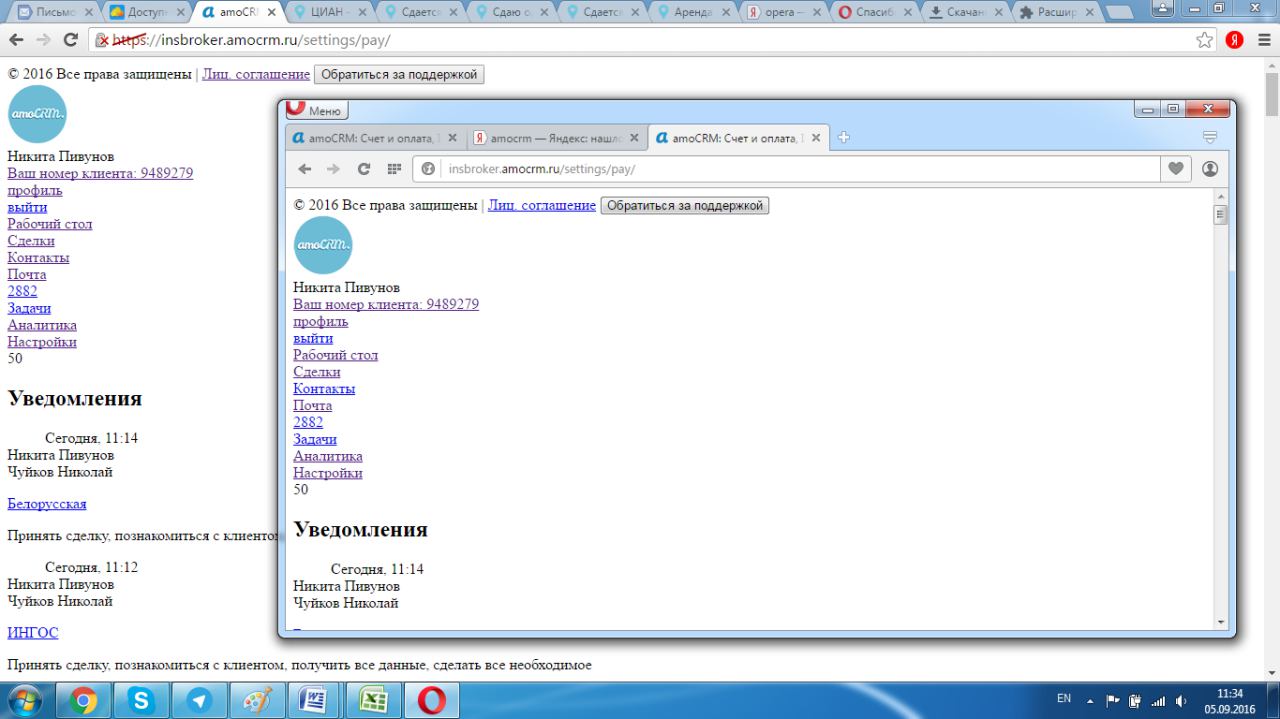This screenshot has height=719, width=1280.
Task: Click the volume icon in system tray
Action: 1183,700
